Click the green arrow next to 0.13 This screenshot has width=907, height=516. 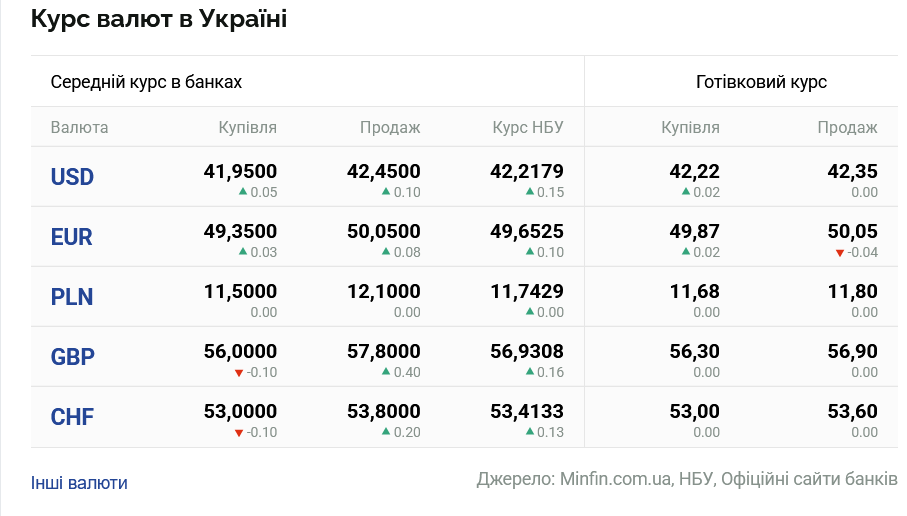click(529, 431)
